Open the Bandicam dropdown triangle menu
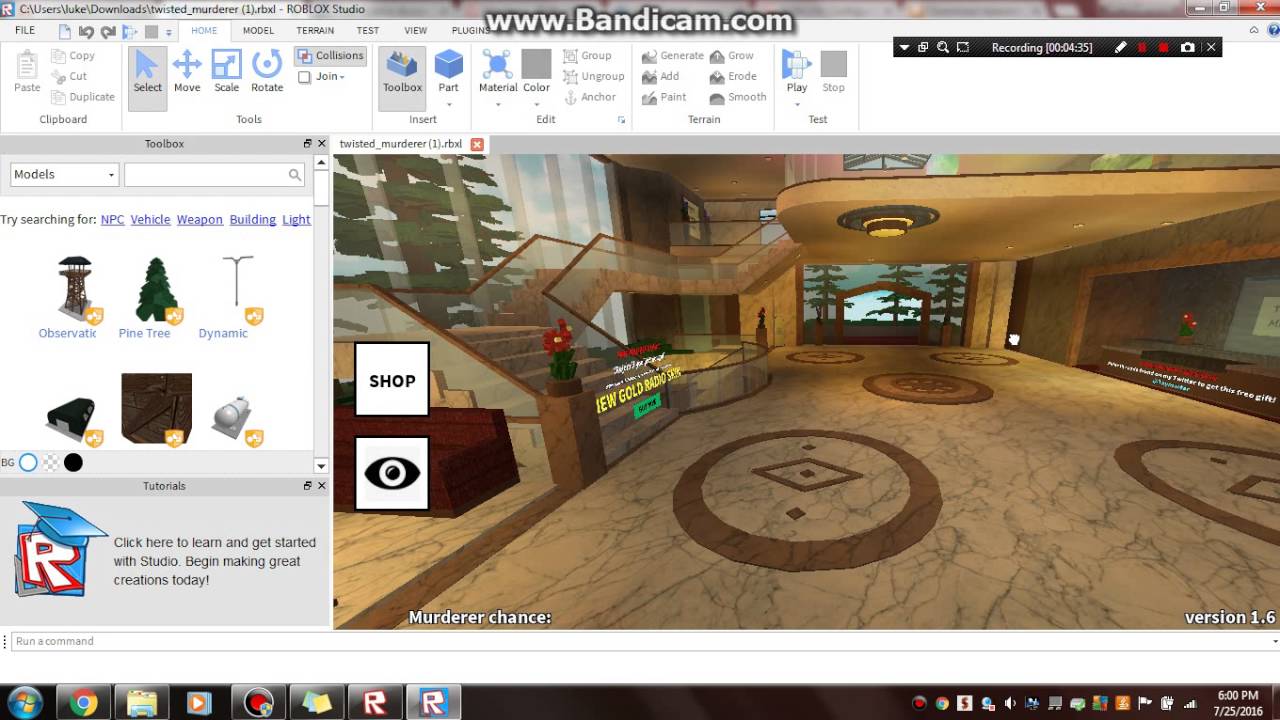Image resolution: width=1280 pixels, height=720 pixels. tap(904, 47)
